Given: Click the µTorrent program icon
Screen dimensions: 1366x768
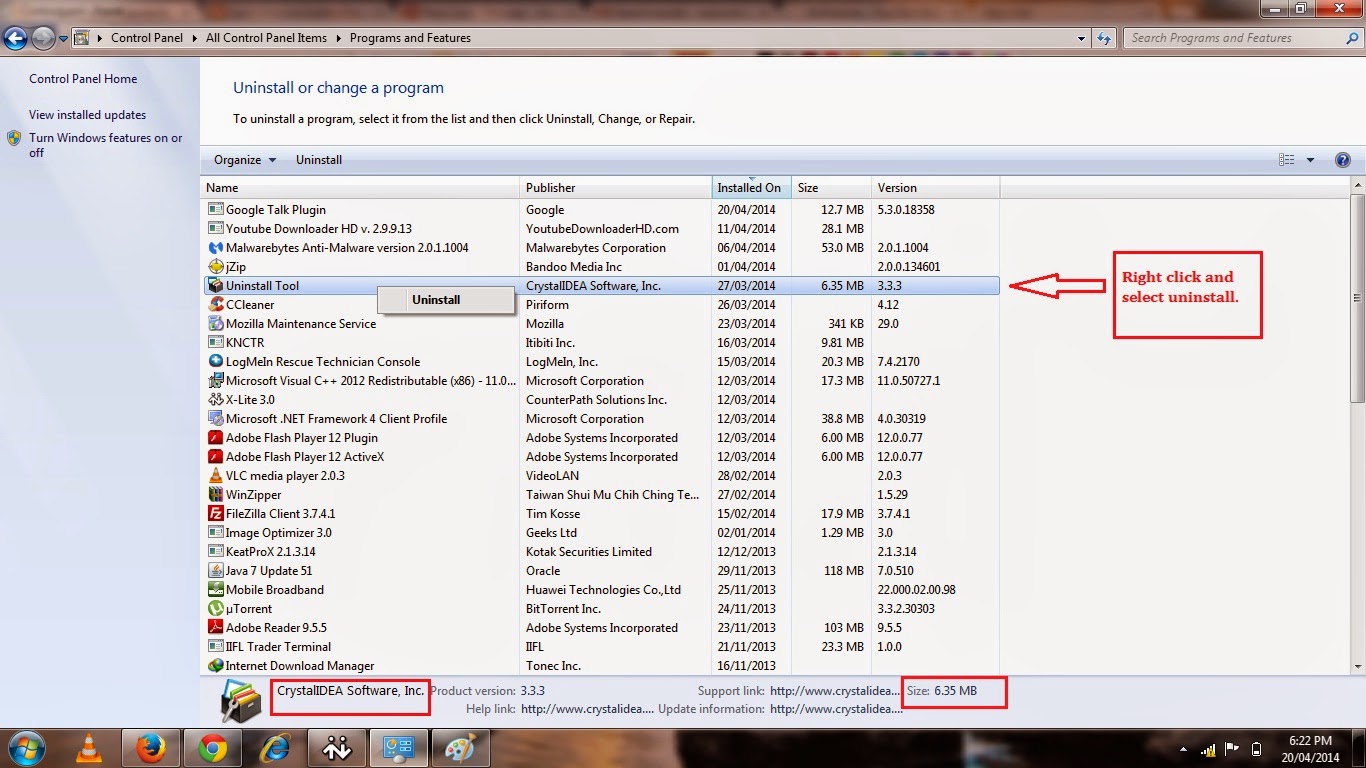Looking at the screenshot, I should tap(215, 609).
